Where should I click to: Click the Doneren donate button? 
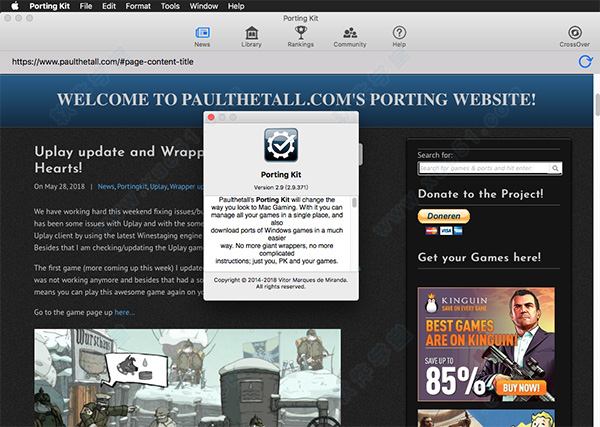click(x=443, y=216)
